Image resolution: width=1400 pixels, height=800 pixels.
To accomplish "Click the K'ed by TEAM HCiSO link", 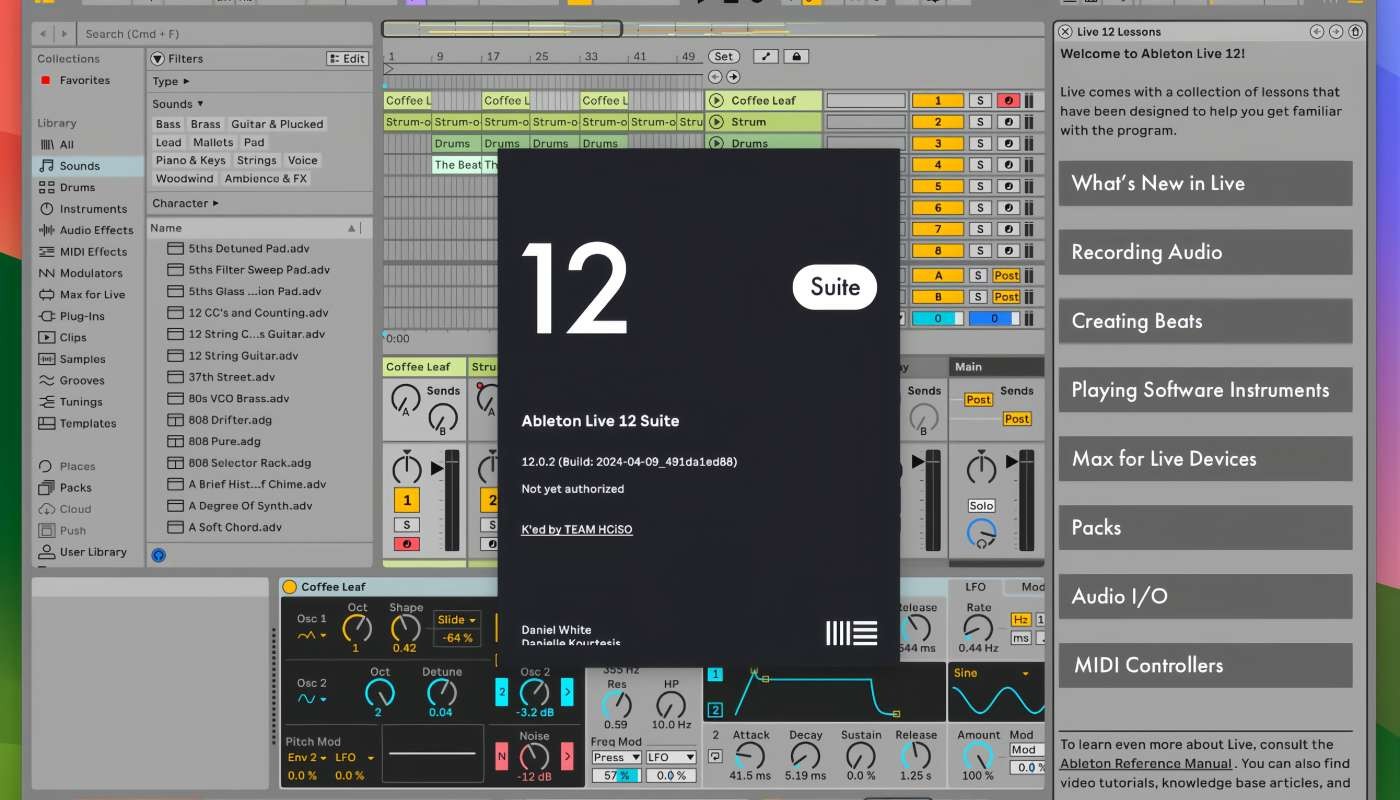I will click(x=577, y=529).
